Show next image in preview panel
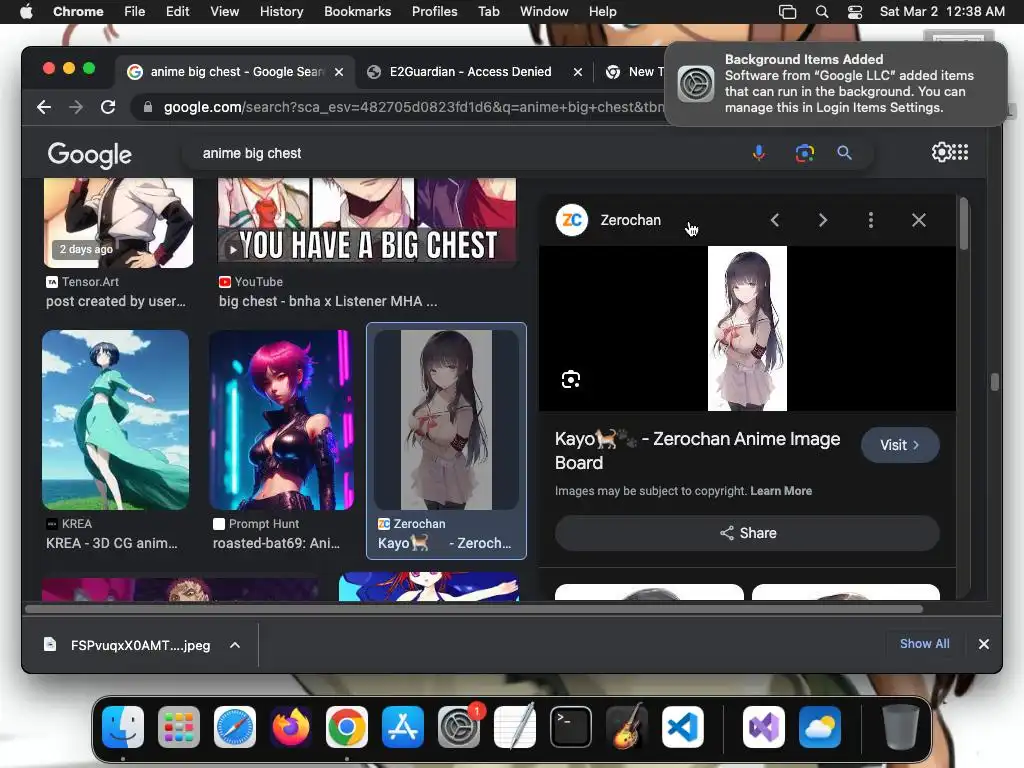Viewport: 1024px width, 768px height. (x=823, y=220)
